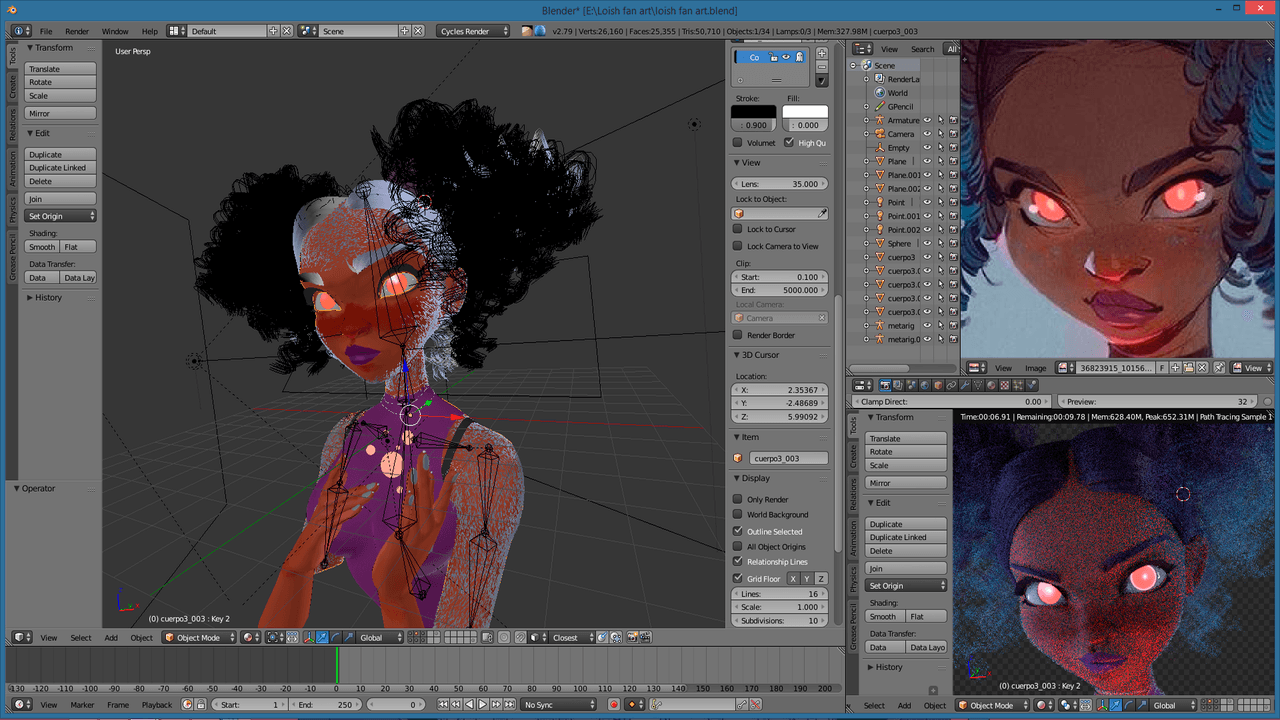Enable the Only Render checkbox
Viewport: 1280px width, 720px height.
coord(738,499)
